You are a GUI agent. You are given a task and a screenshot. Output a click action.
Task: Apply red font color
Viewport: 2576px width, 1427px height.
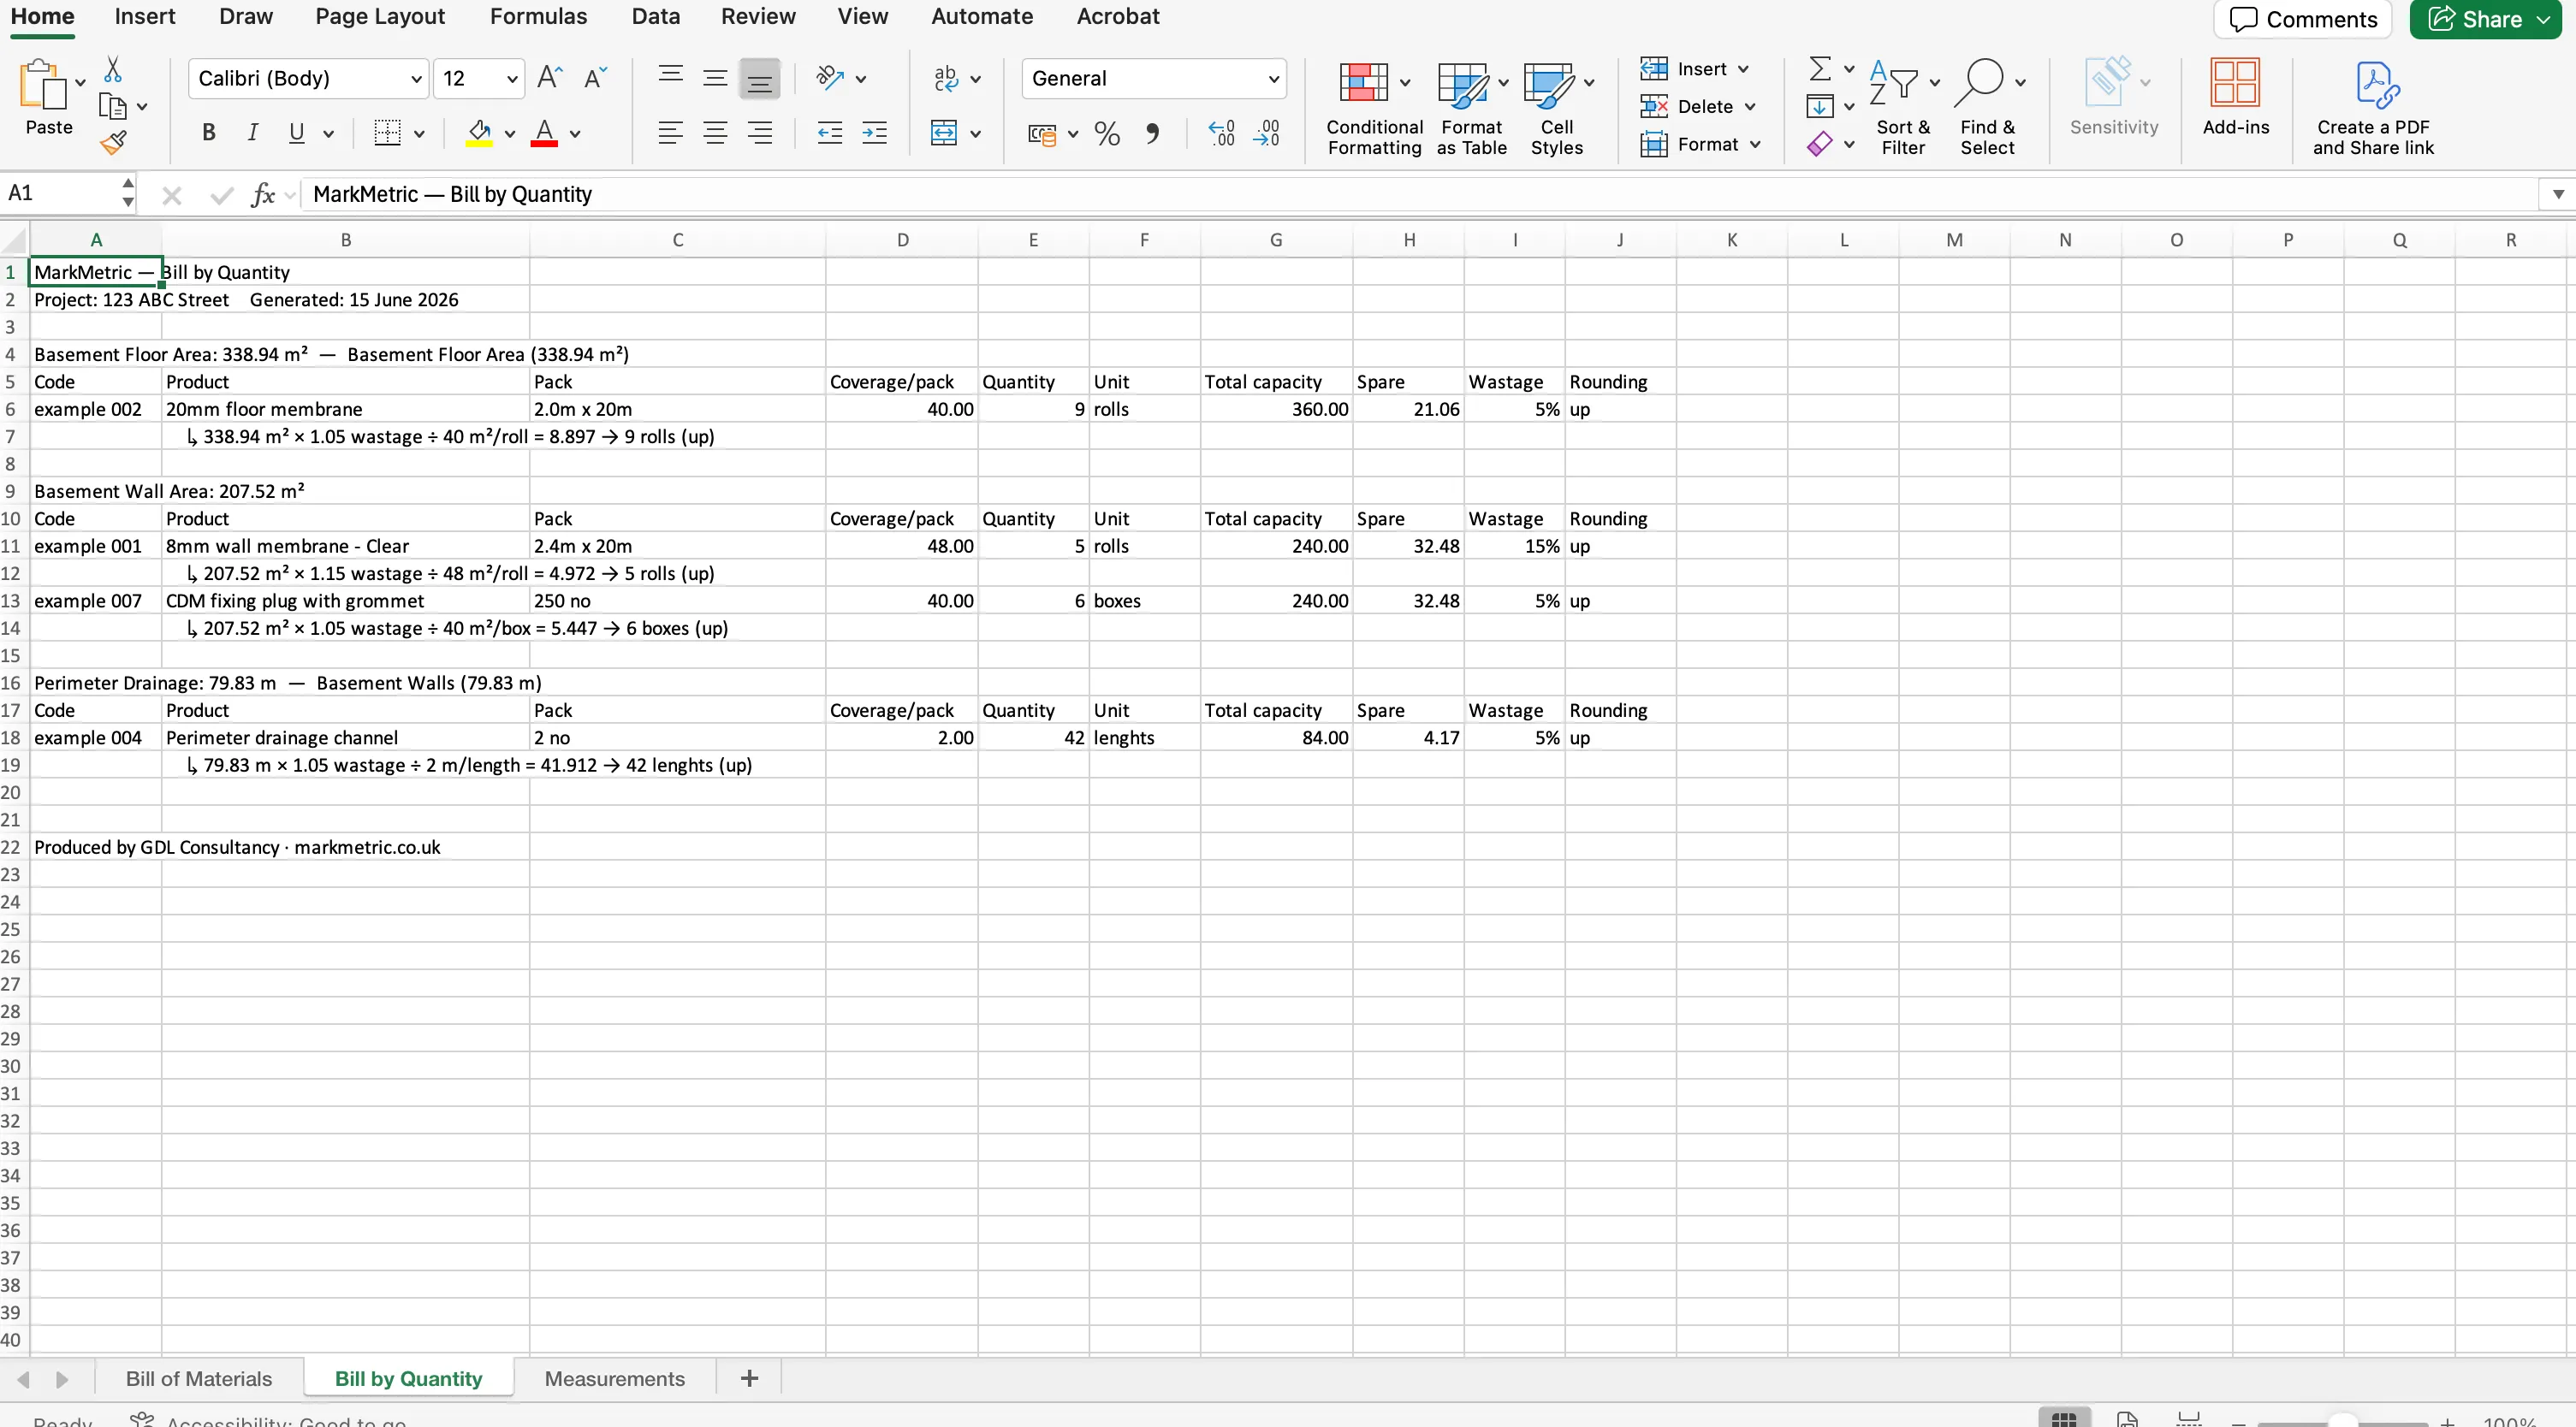[x=544, y=132]
